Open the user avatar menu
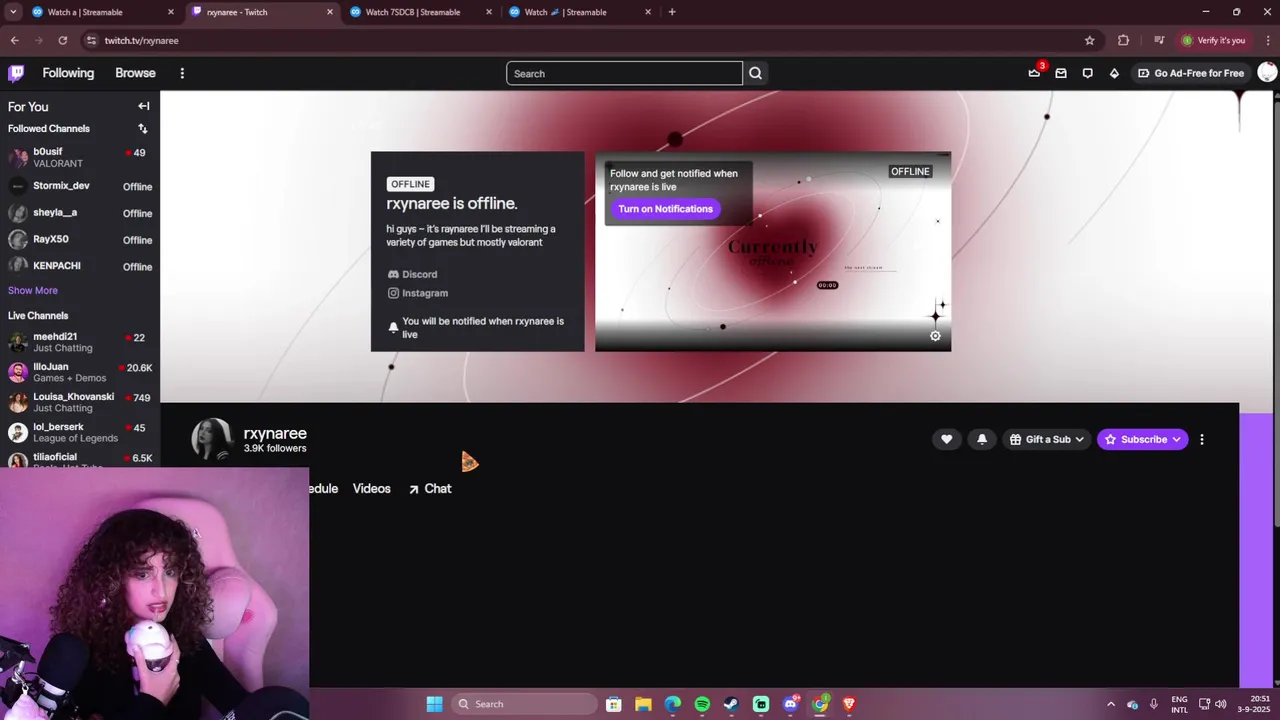The width and height of the screenshot is (1280, 720). pos(1267,73)
